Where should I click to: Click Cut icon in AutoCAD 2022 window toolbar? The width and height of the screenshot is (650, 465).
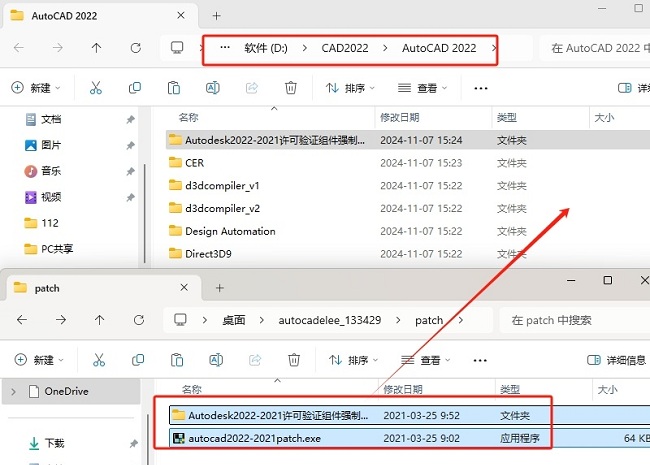click(x=96, y=88)
